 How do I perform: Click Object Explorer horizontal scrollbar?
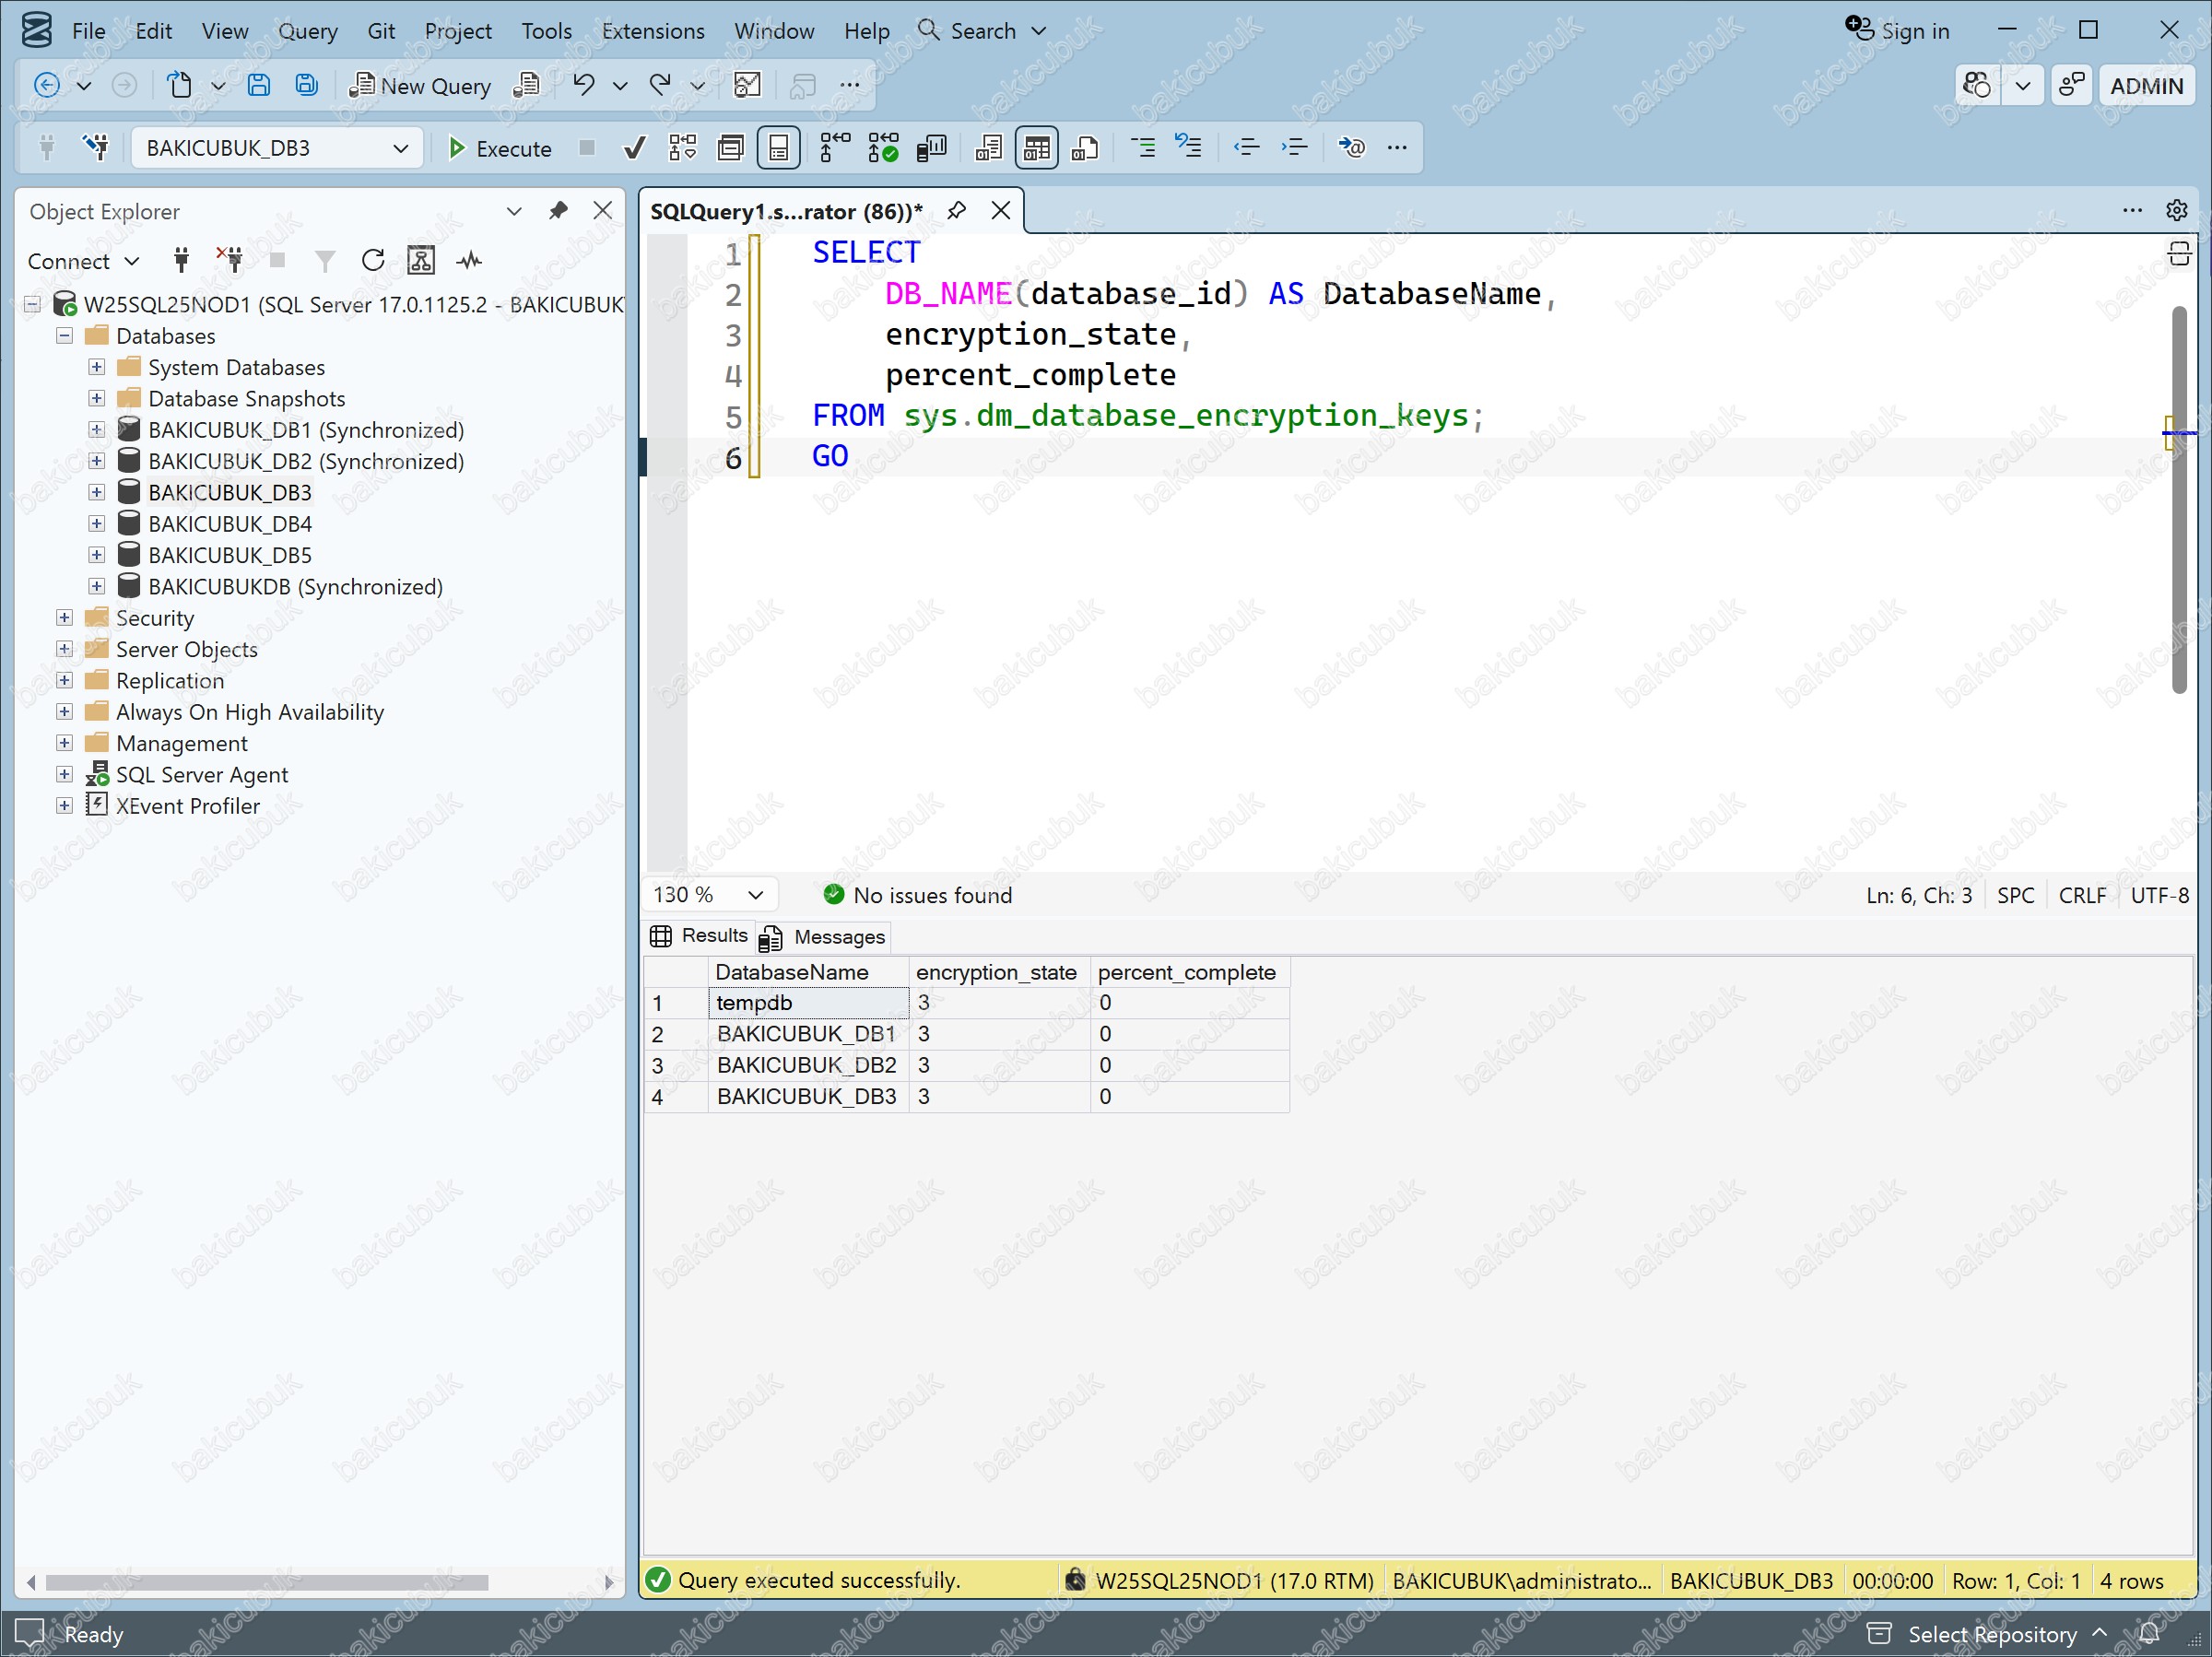[266, 1582]
